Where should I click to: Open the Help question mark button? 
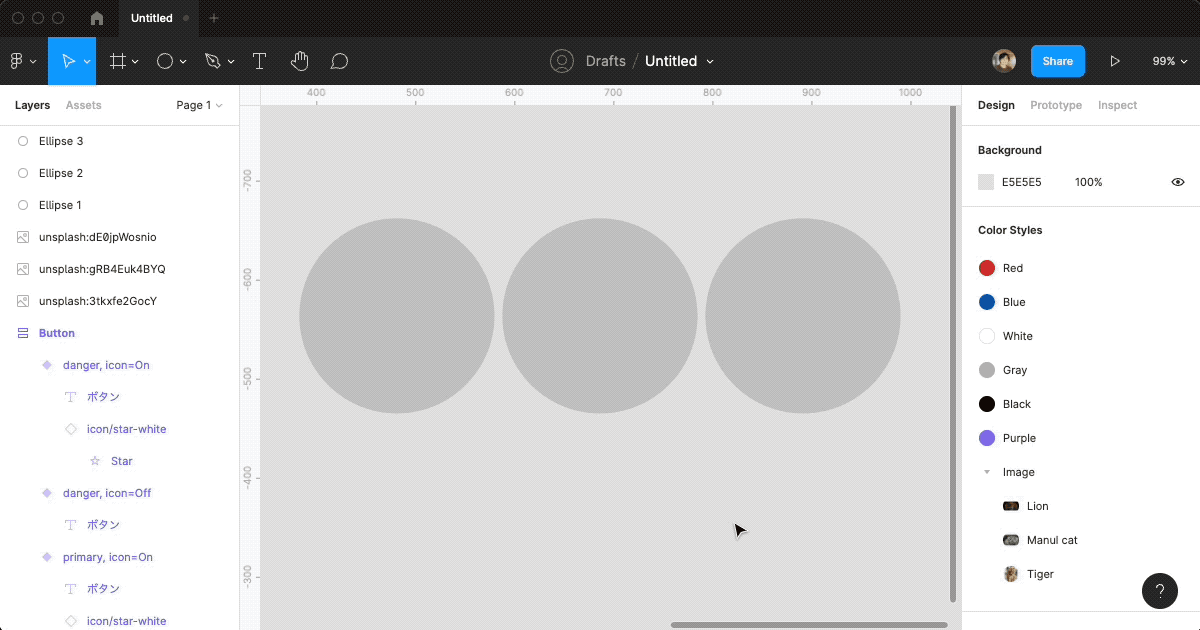click(x=1159, y=590)
